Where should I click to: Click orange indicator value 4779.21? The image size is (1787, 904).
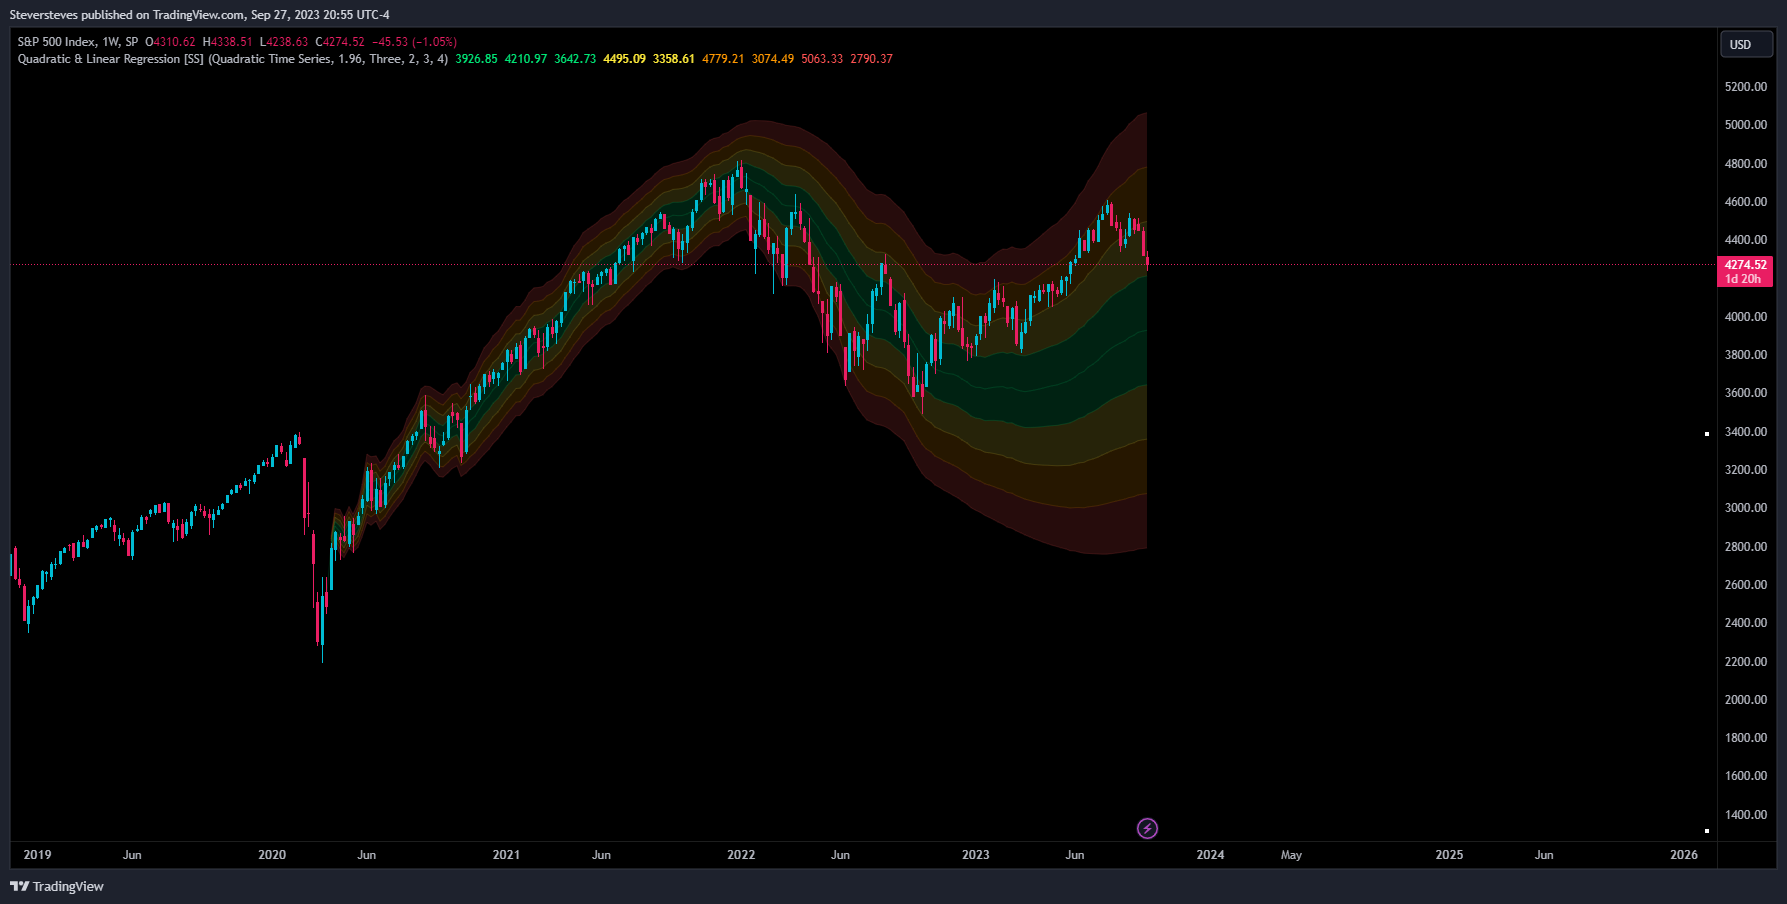click(x=723, y=59)
